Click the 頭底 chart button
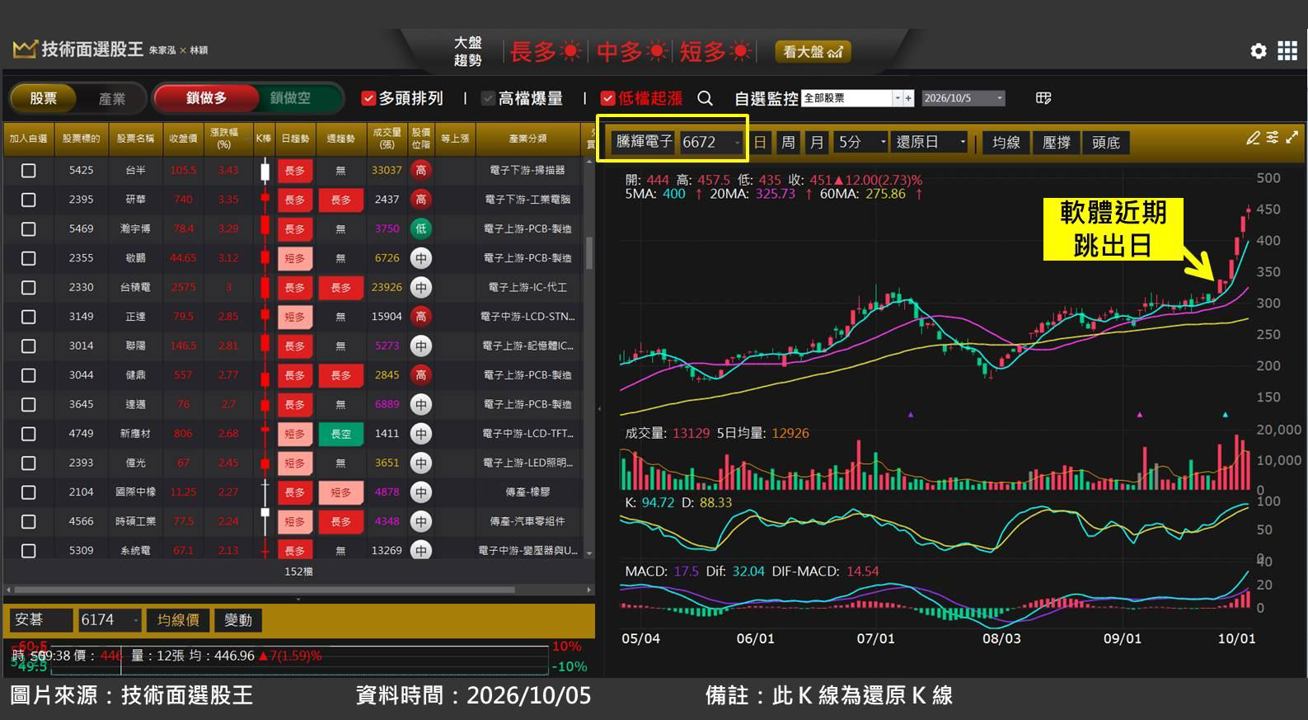 point(1106,142)
